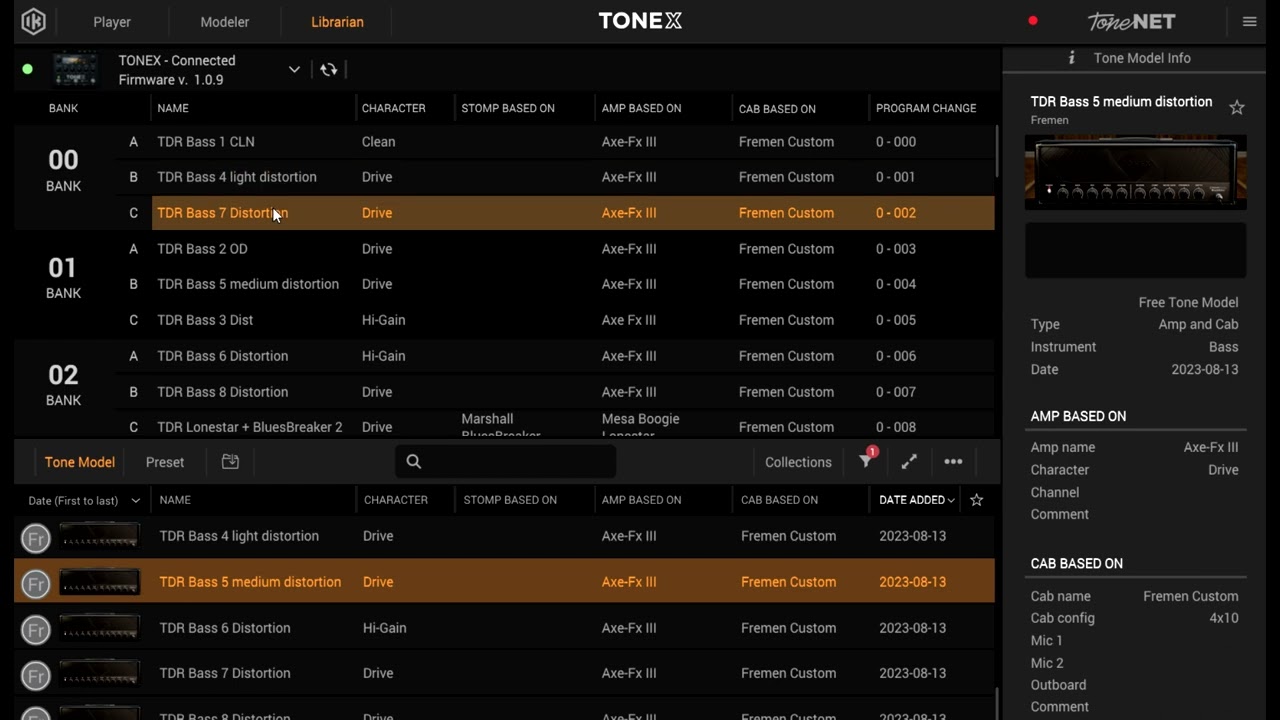This screenshot has height=720, width=1280.
Task: Click the Amp and Cab type value
Action: [x=1198, y=324]
